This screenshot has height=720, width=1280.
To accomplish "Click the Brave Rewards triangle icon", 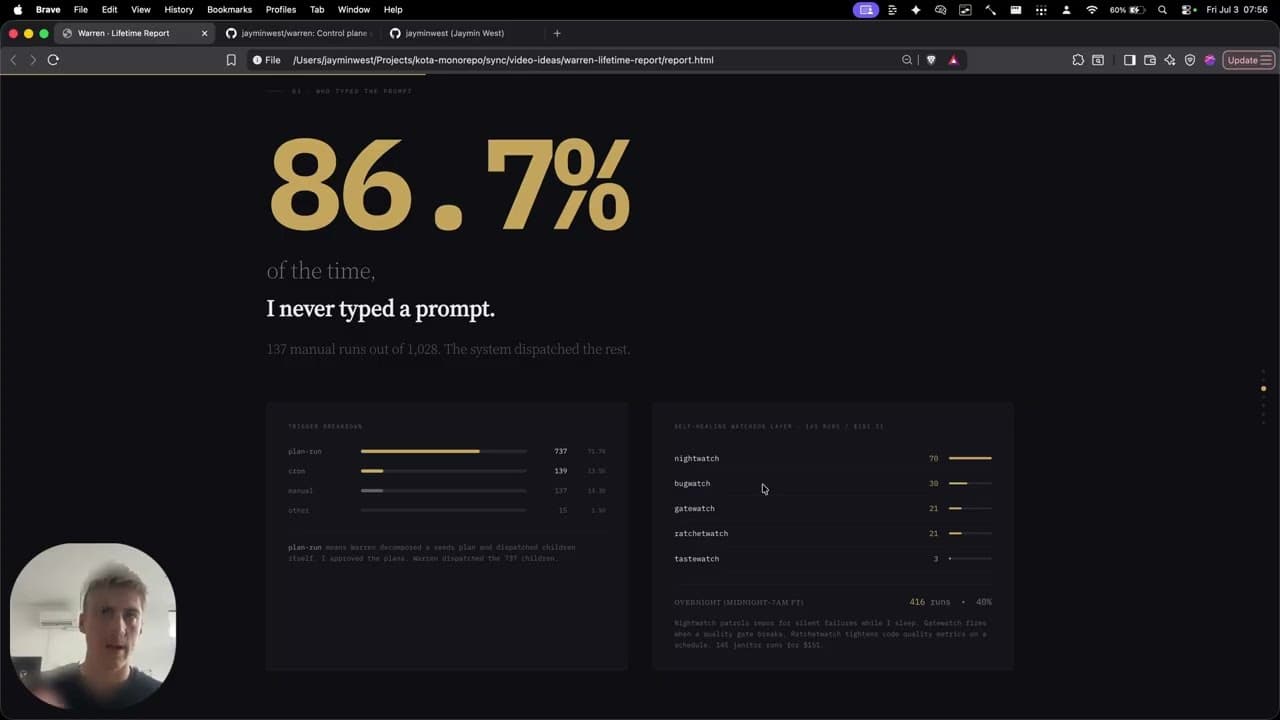I will [x=953, y=60].
